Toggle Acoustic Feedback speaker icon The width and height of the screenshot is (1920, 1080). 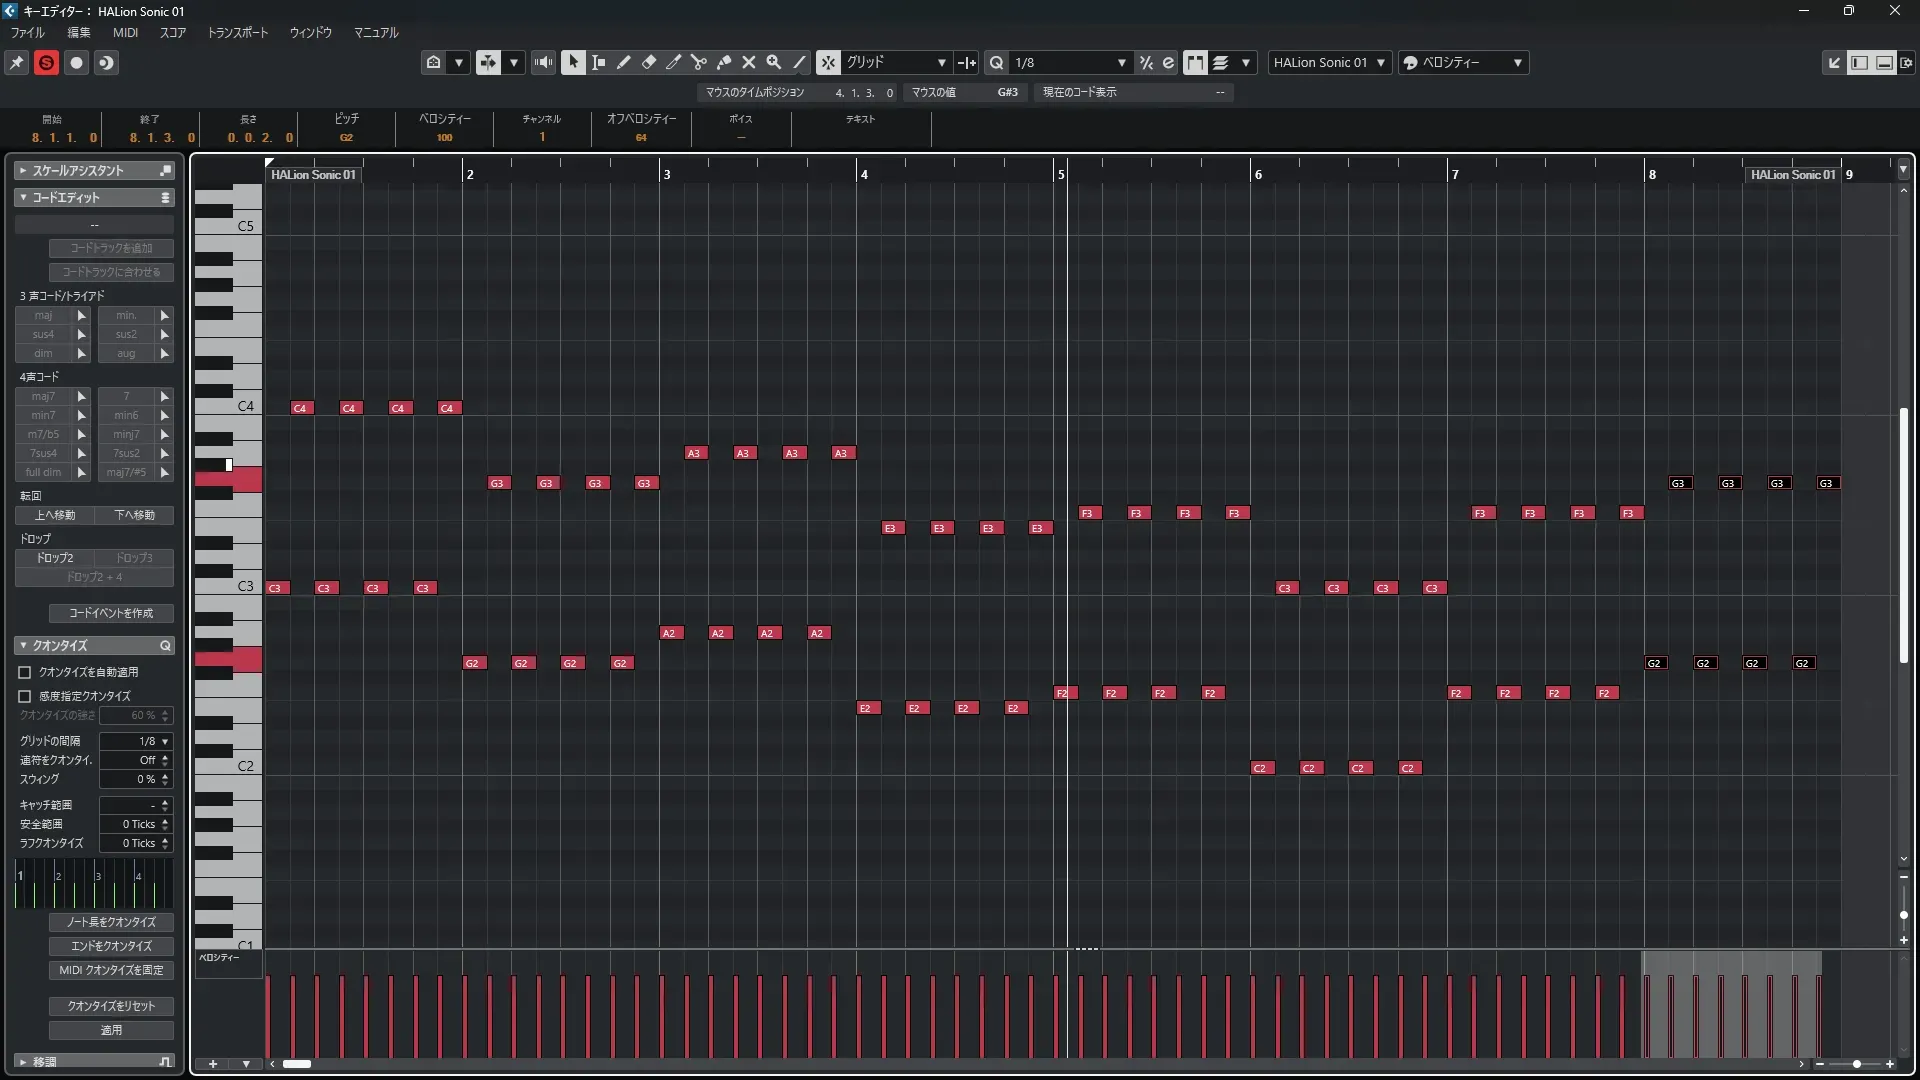pyautogui.click(x=543, y=62)
